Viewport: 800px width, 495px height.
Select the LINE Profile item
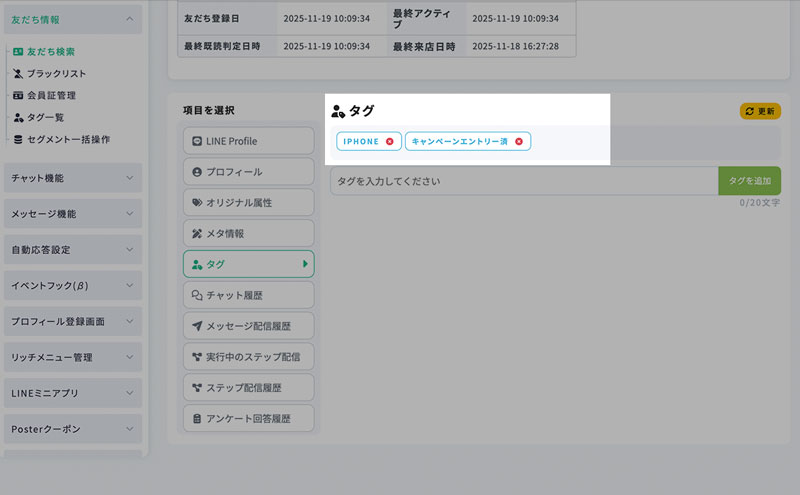coord(248,141)
